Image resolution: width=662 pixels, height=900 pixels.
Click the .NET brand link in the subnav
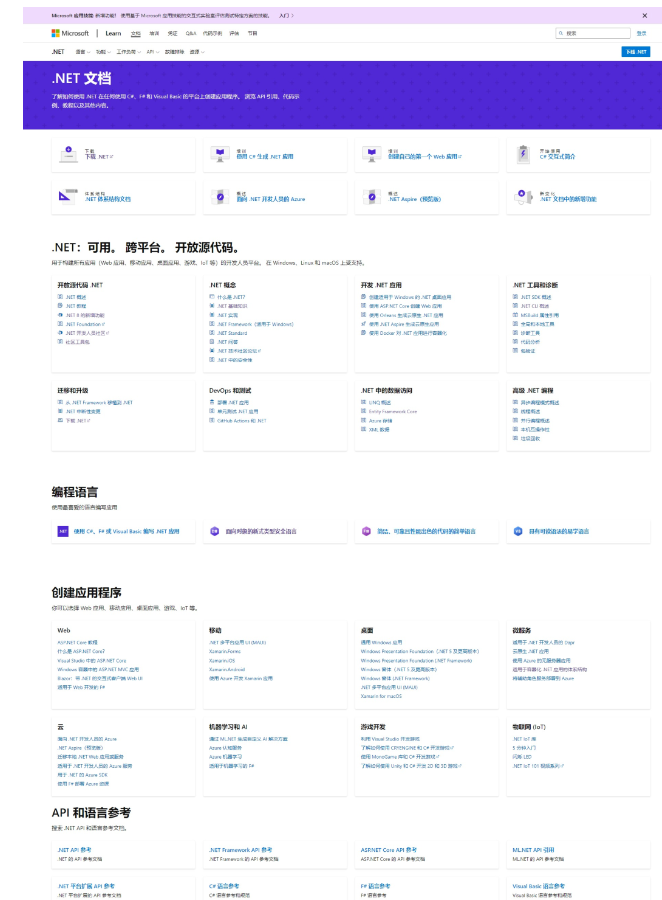point(58,52)
